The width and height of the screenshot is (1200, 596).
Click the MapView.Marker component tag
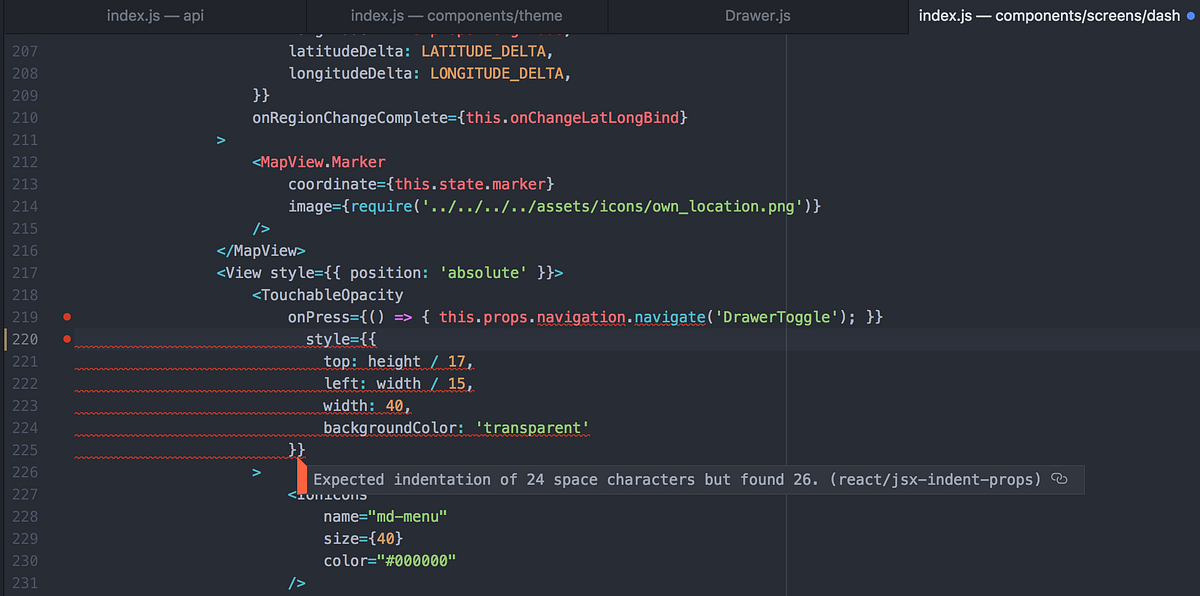320,161
